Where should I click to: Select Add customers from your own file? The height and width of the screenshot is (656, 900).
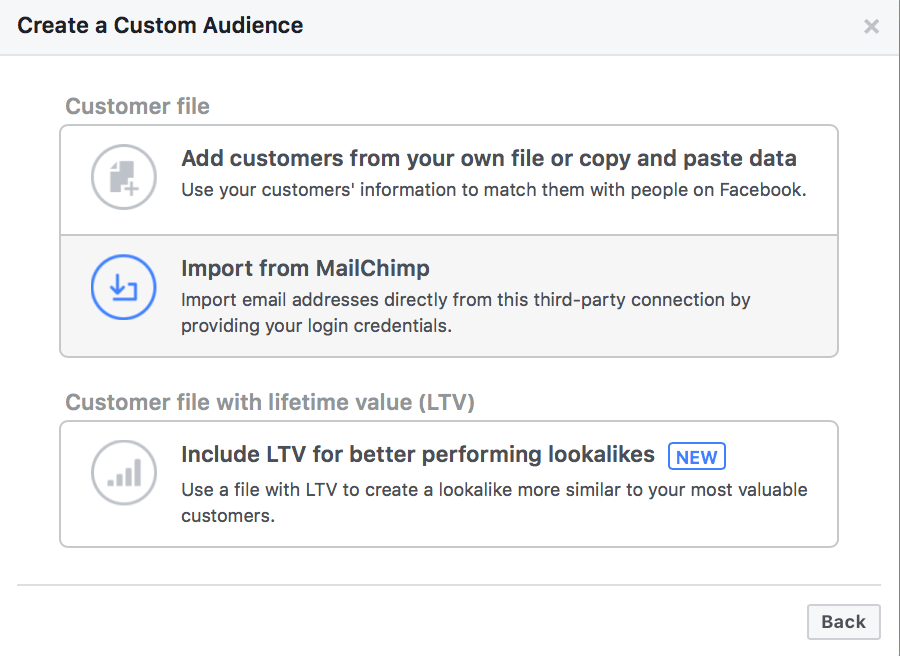tap(488, 158)
